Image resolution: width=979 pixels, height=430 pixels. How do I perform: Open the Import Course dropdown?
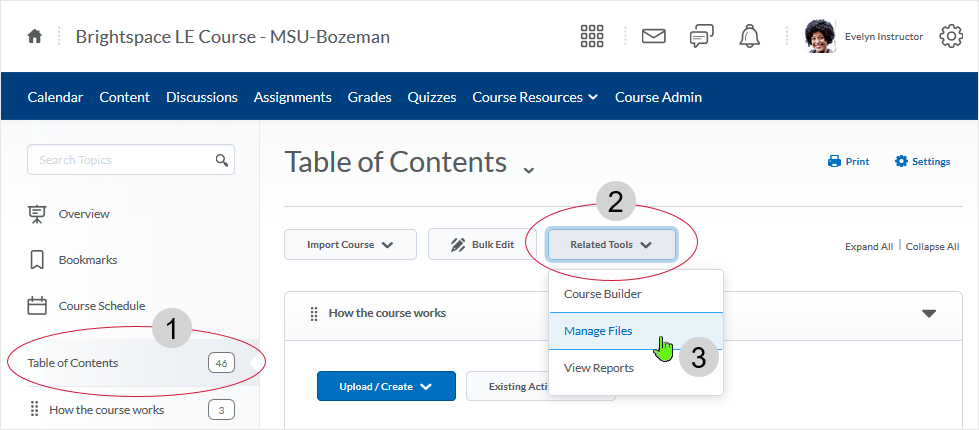tap(350, 245)
